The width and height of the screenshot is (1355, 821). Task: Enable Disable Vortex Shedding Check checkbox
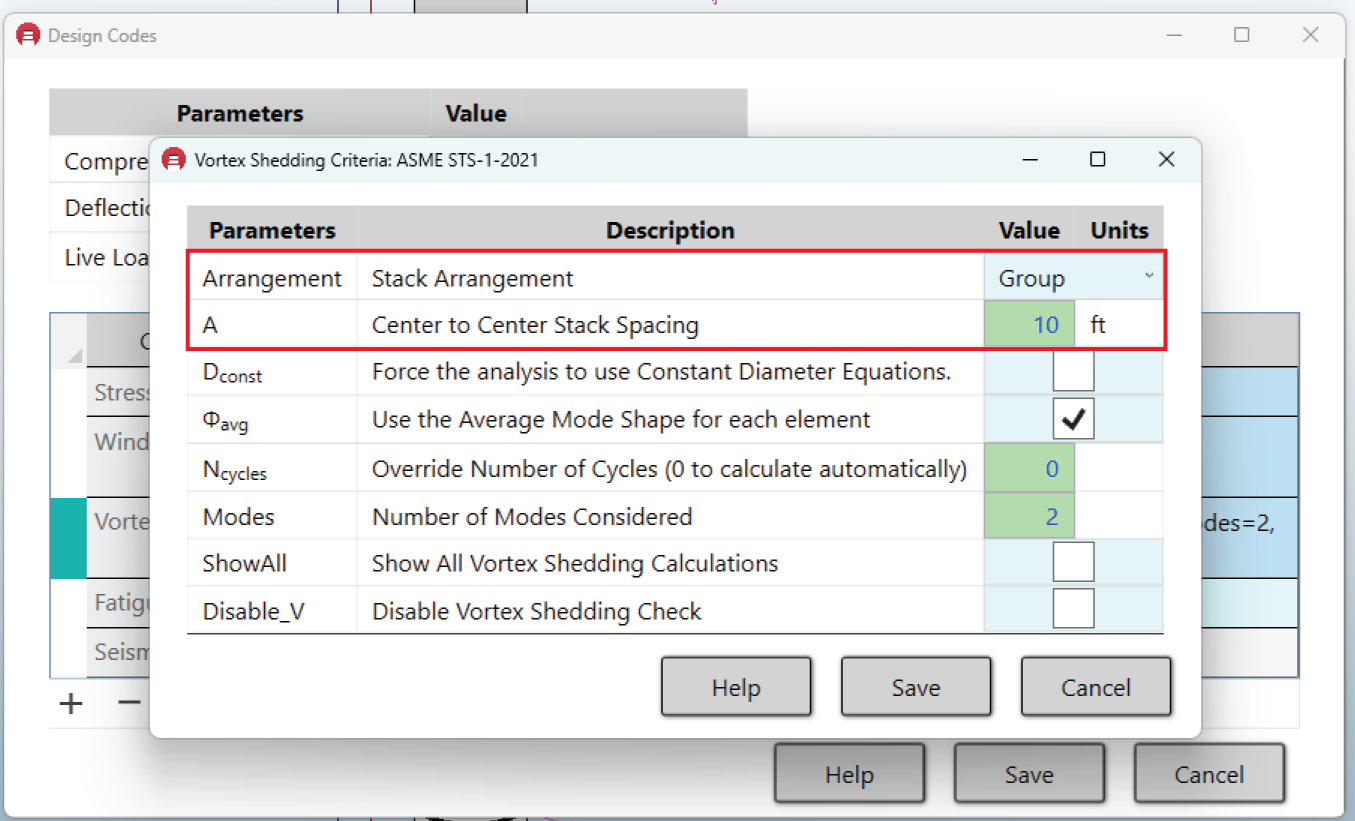click(x=1073, y=609)
